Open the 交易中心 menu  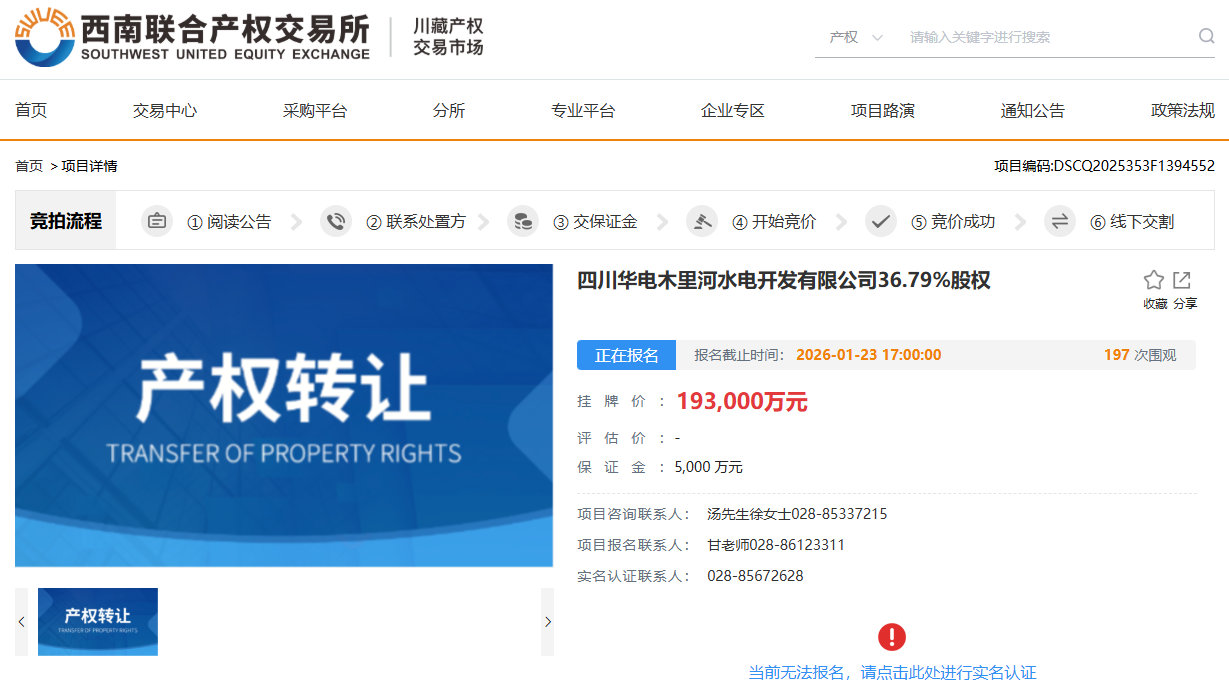(x=165, y=111)
